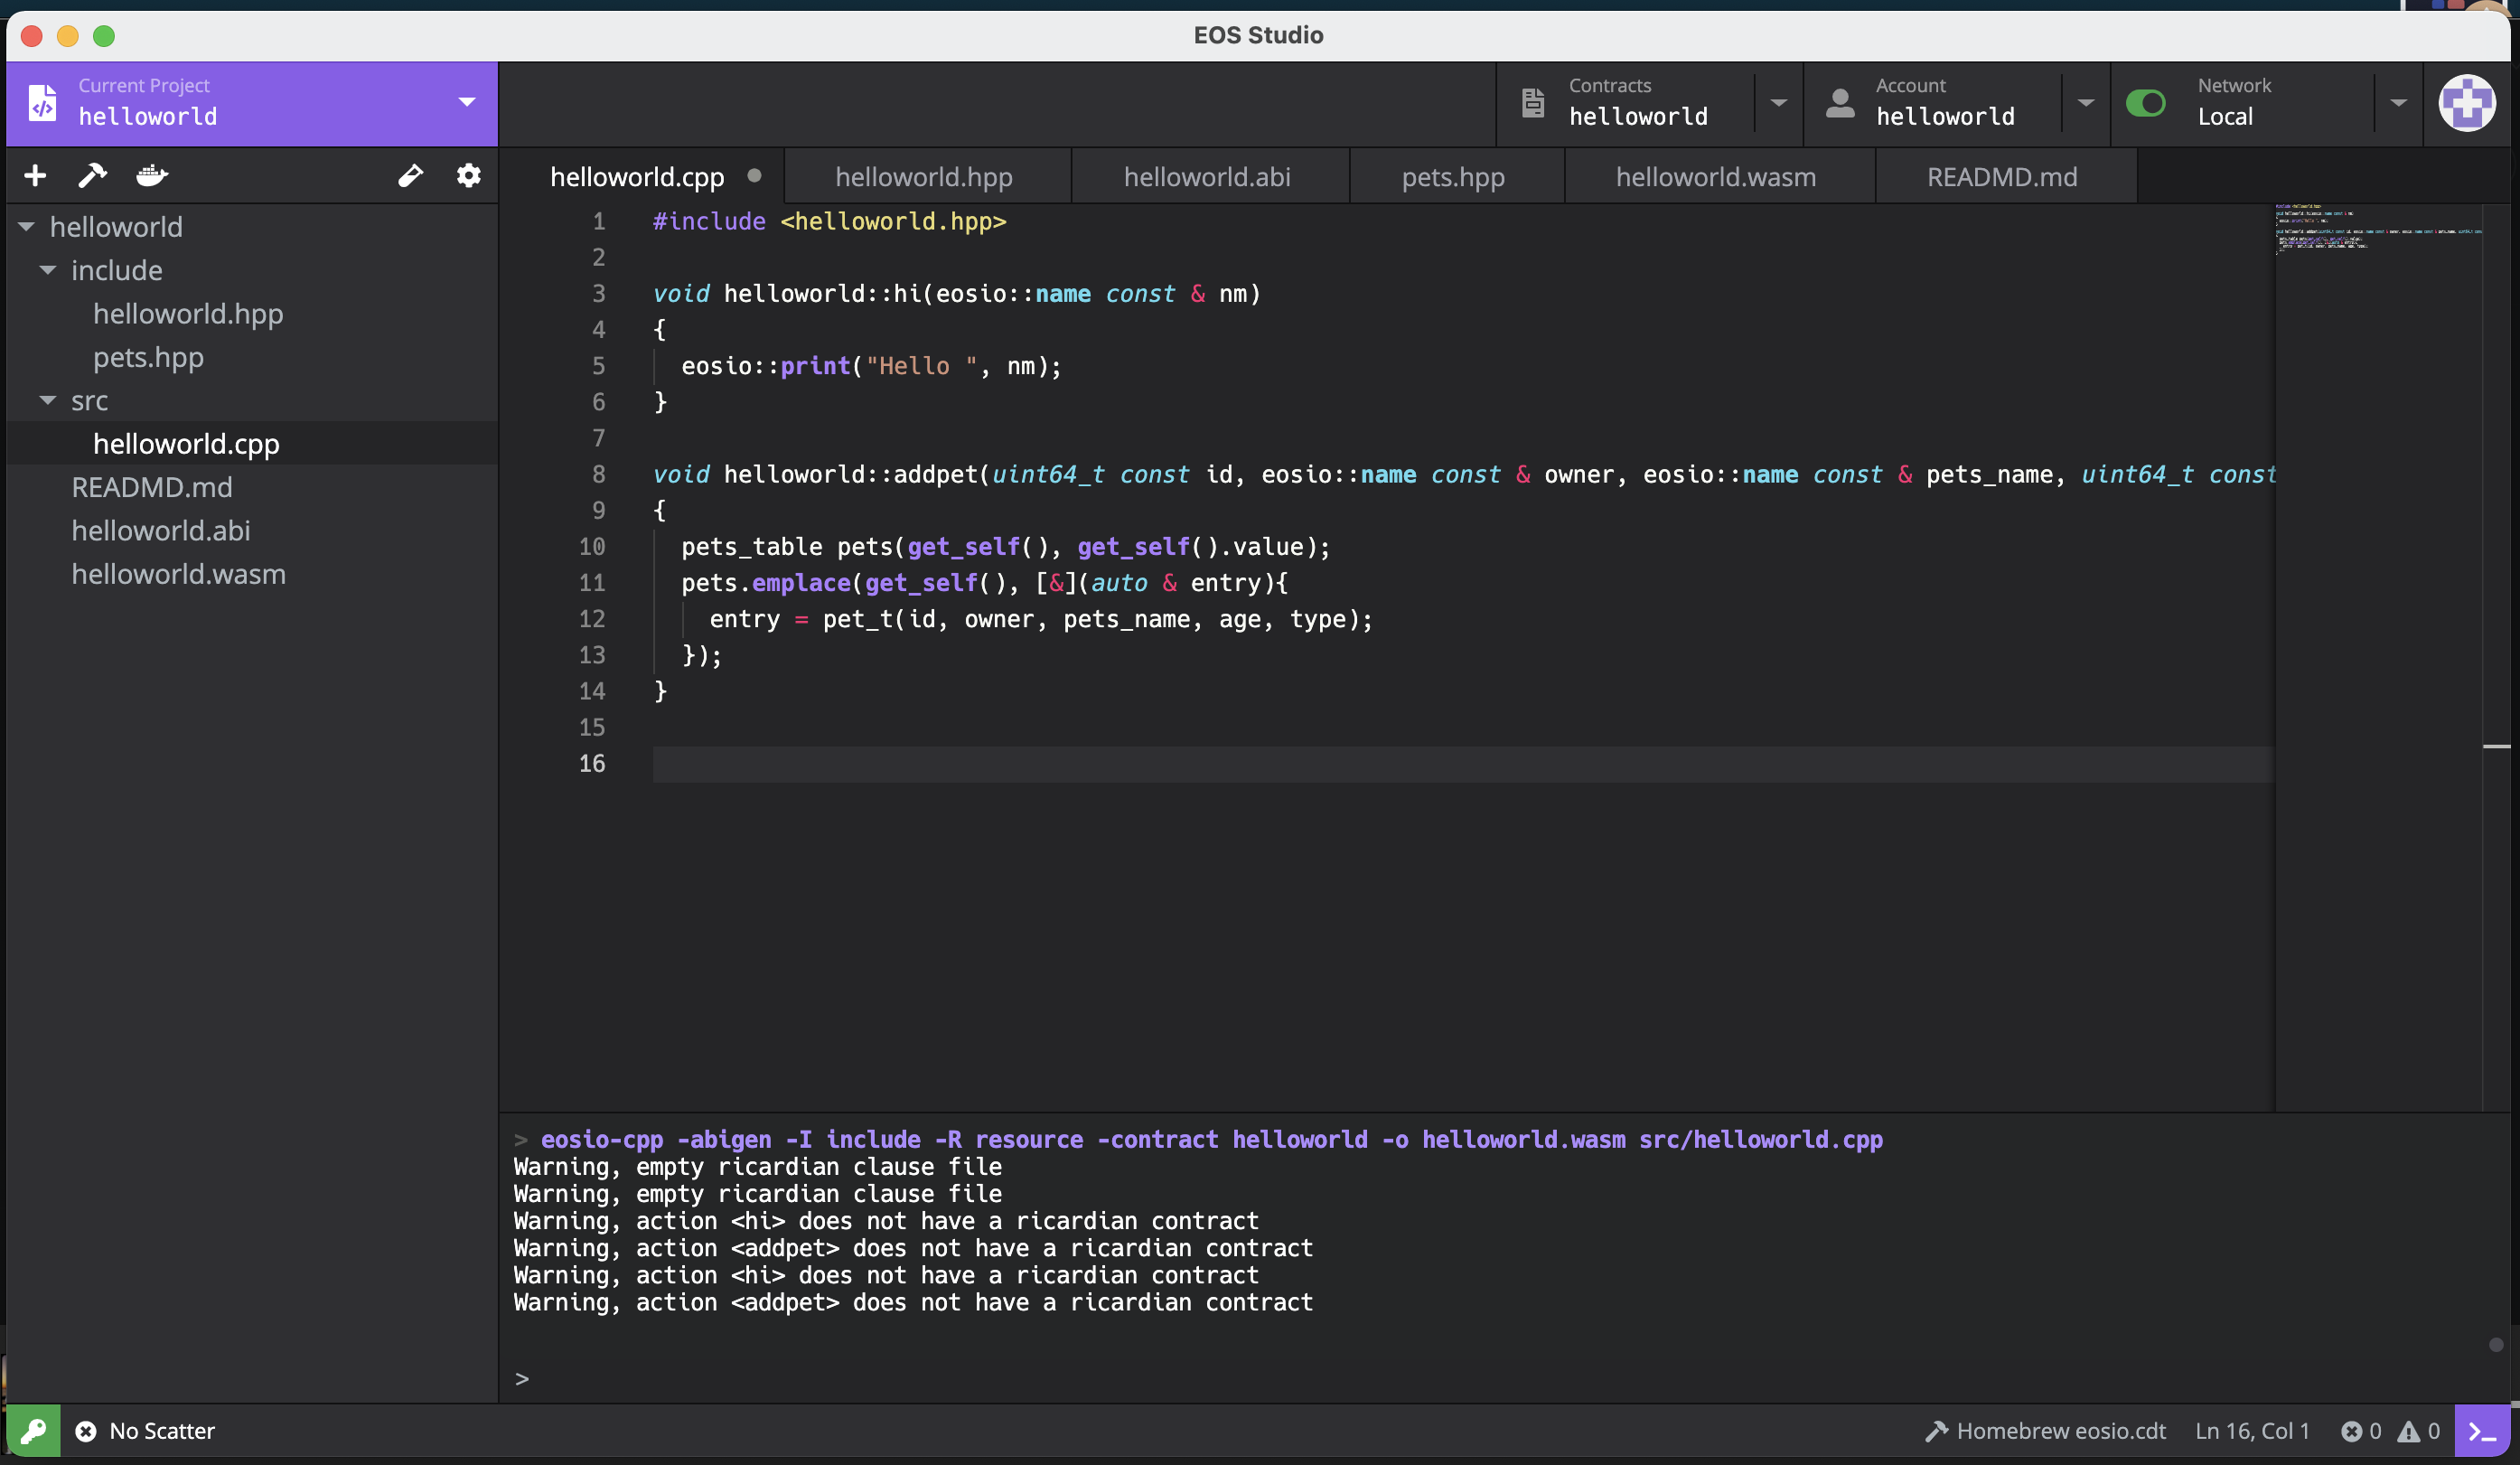Open pets.hpp in the file tree
Image resolution: width=2520 pixels, height=1465 pixels.
[148, 357]
